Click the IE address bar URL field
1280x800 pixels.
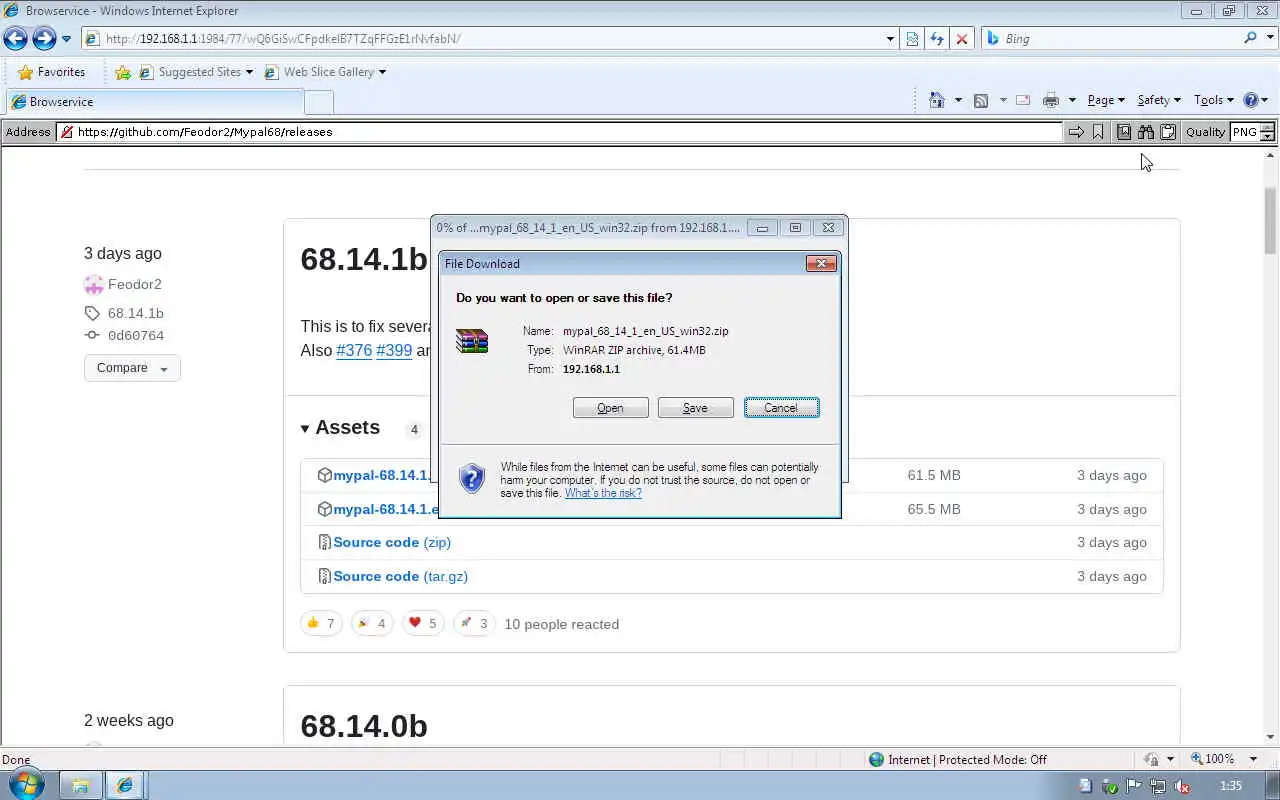pyautogui.click(x=485, y=39)
